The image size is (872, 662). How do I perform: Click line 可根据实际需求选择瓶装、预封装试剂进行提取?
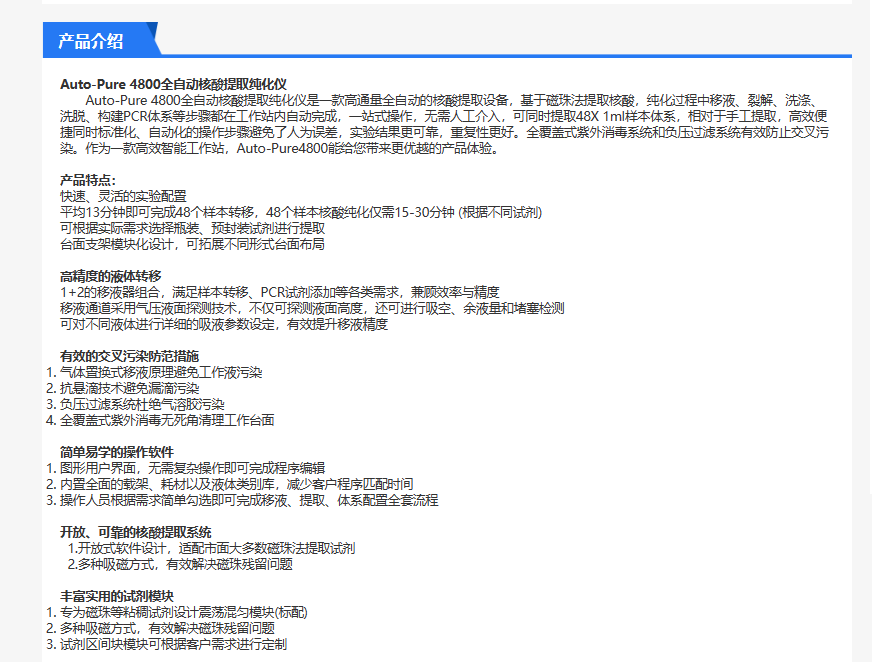click(x=192, y=229)
